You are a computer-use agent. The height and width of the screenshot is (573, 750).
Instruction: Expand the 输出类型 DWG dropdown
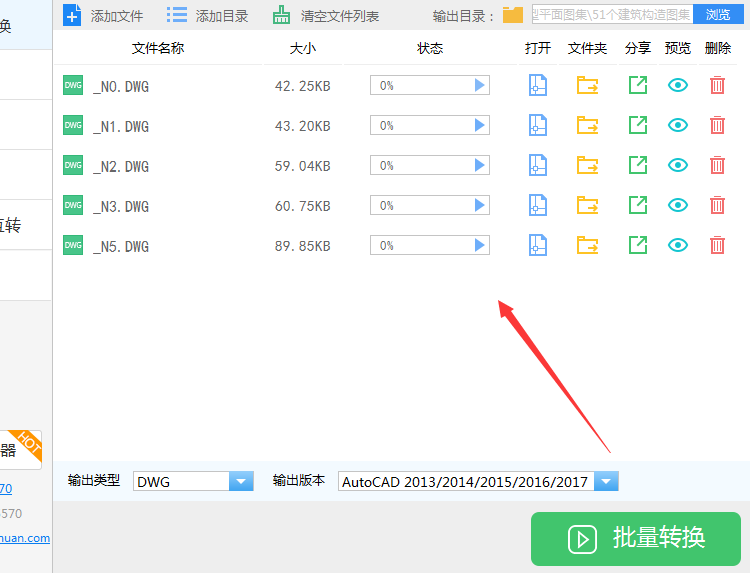click(241, 482)
